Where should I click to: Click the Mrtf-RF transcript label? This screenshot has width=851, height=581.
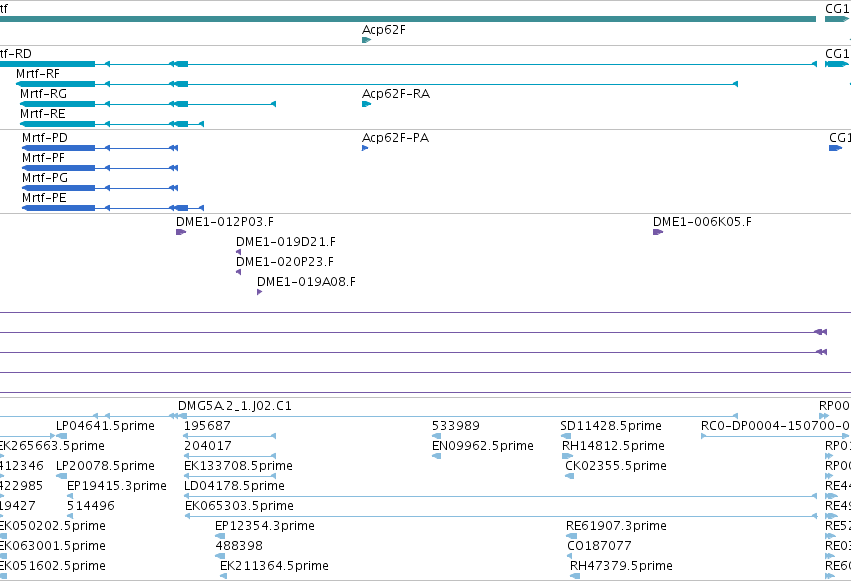[x=38, y=74]
